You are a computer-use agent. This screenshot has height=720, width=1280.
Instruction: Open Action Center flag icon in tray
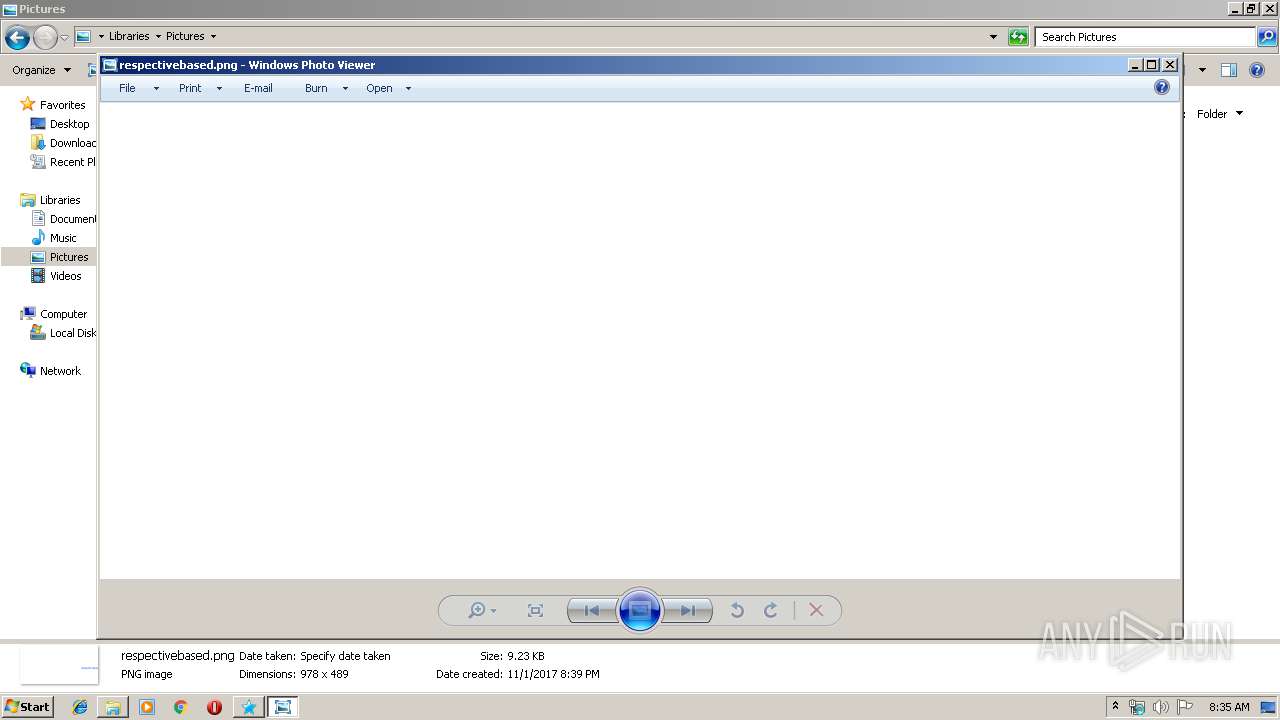[x=1185, y=707]
